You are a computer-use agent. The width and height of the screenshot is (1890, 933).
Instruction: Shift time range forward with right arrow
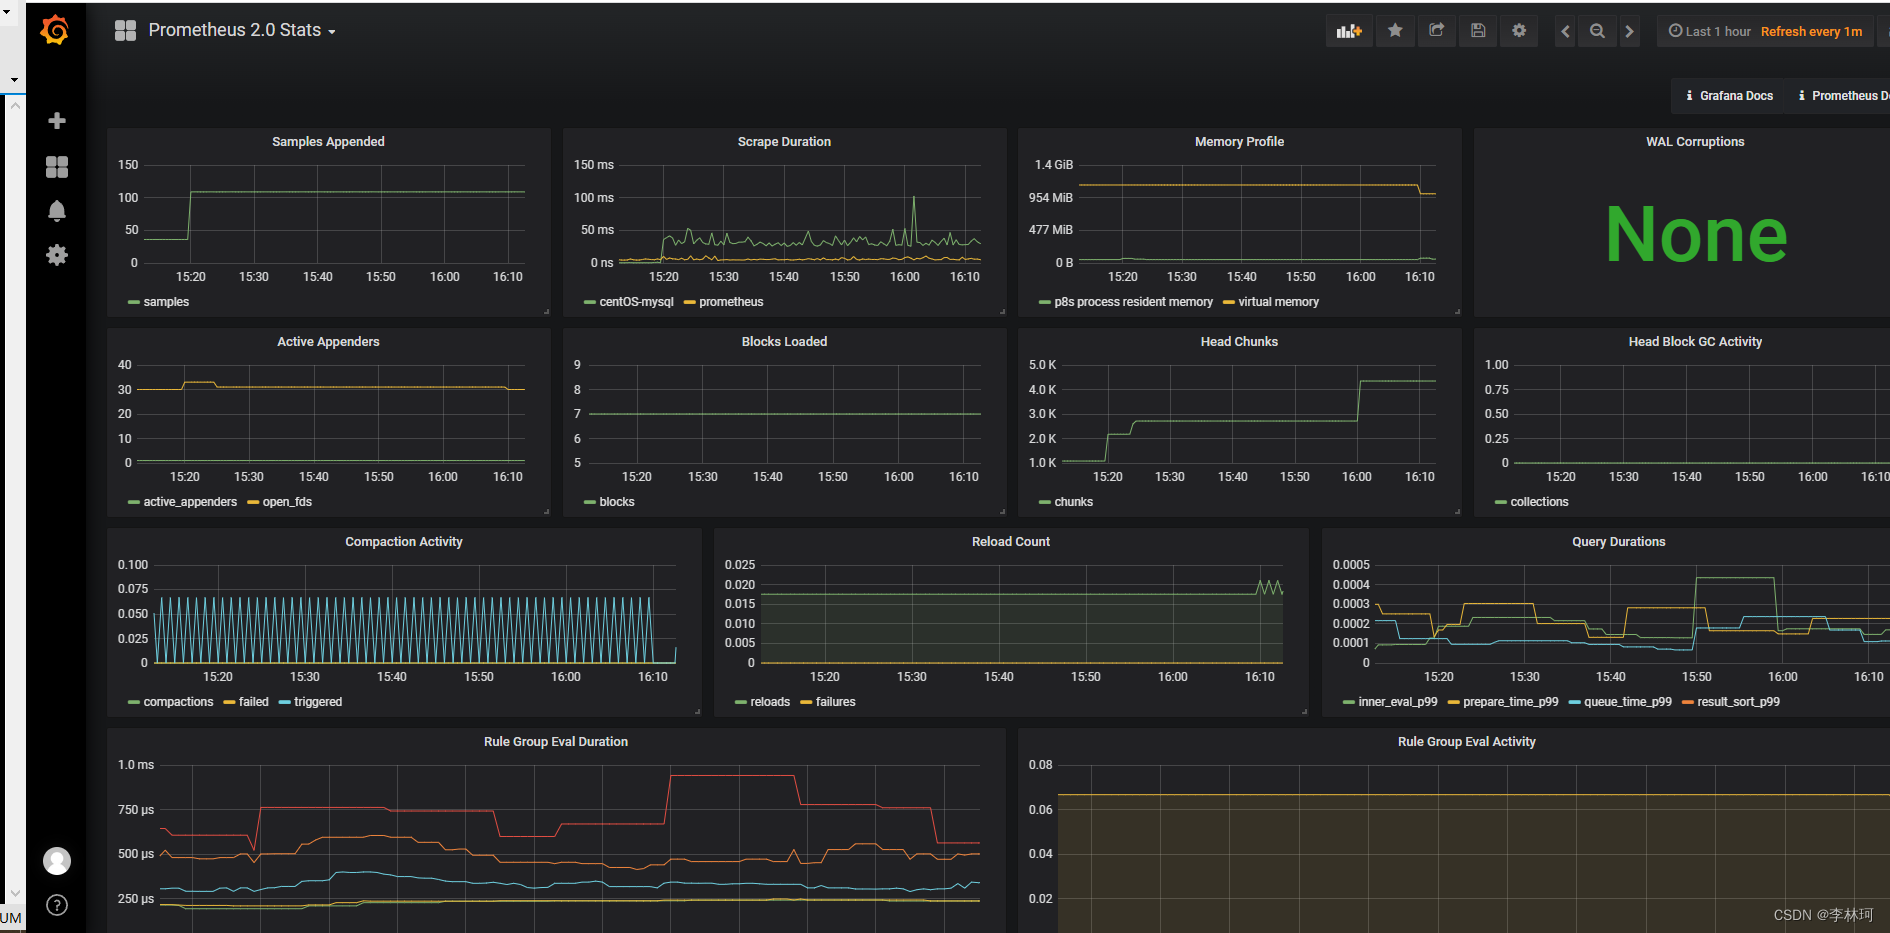coord(1630,31)
